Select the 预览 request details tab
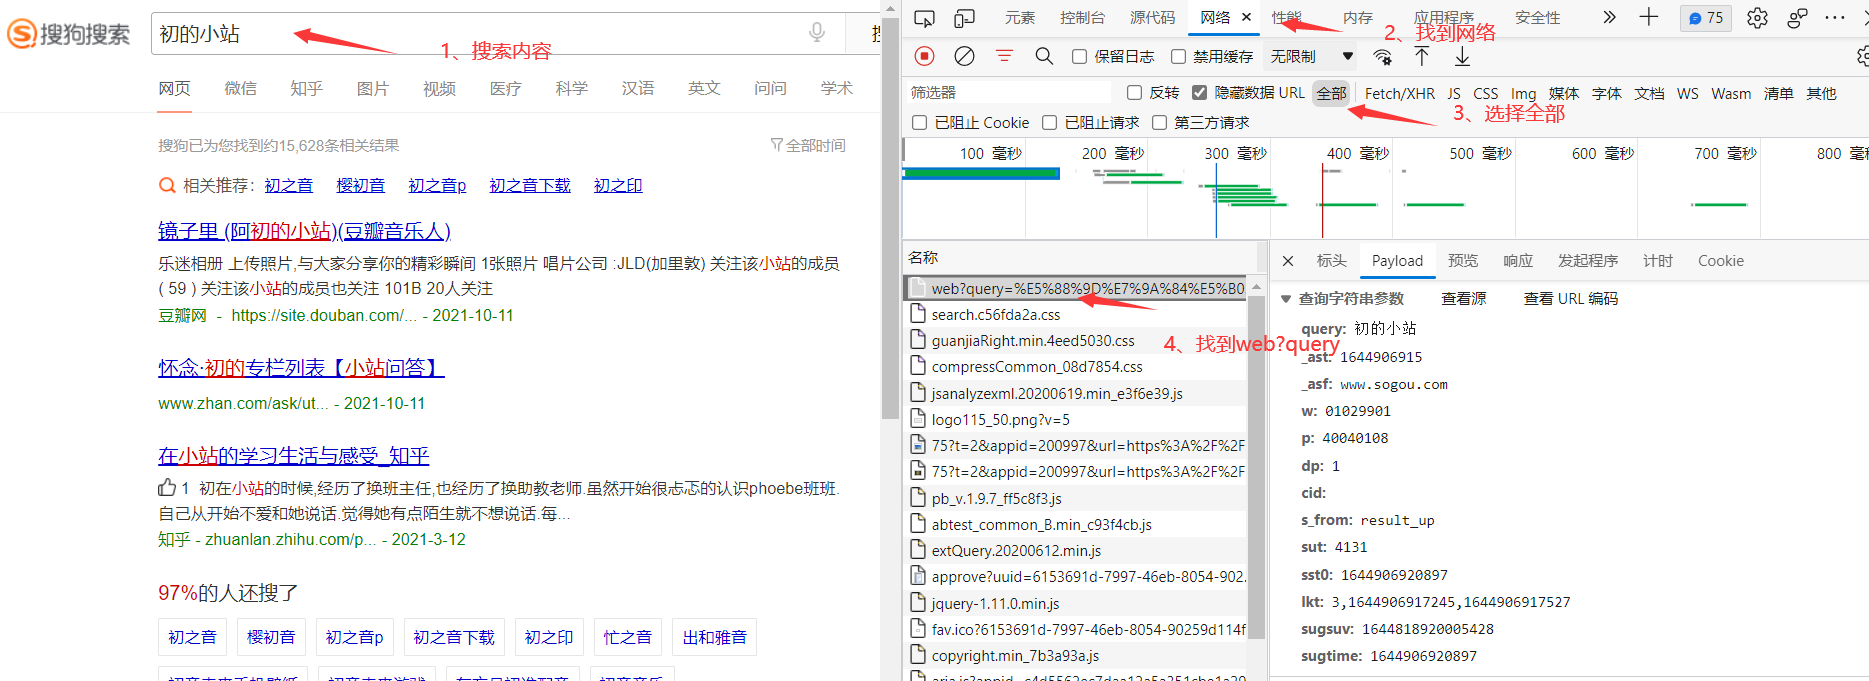Viewport: 1869px width, 681px height. [x=1463, y=261]
